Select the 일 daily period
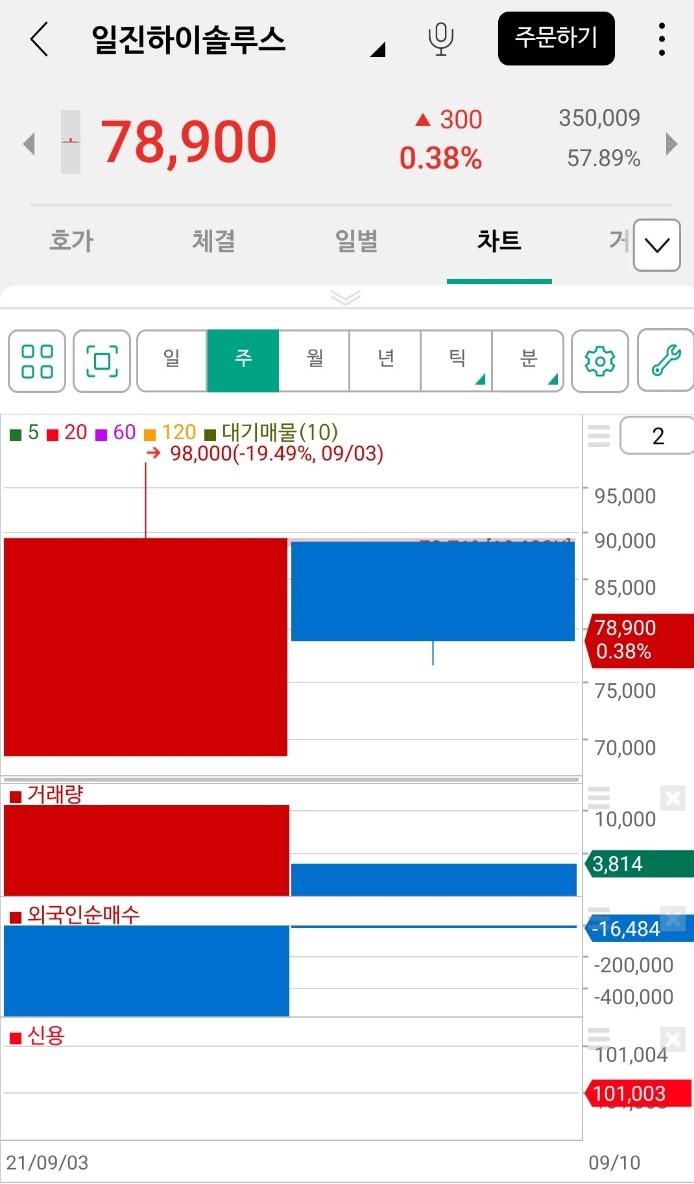The image size is (694, 1184). (171, 361)
